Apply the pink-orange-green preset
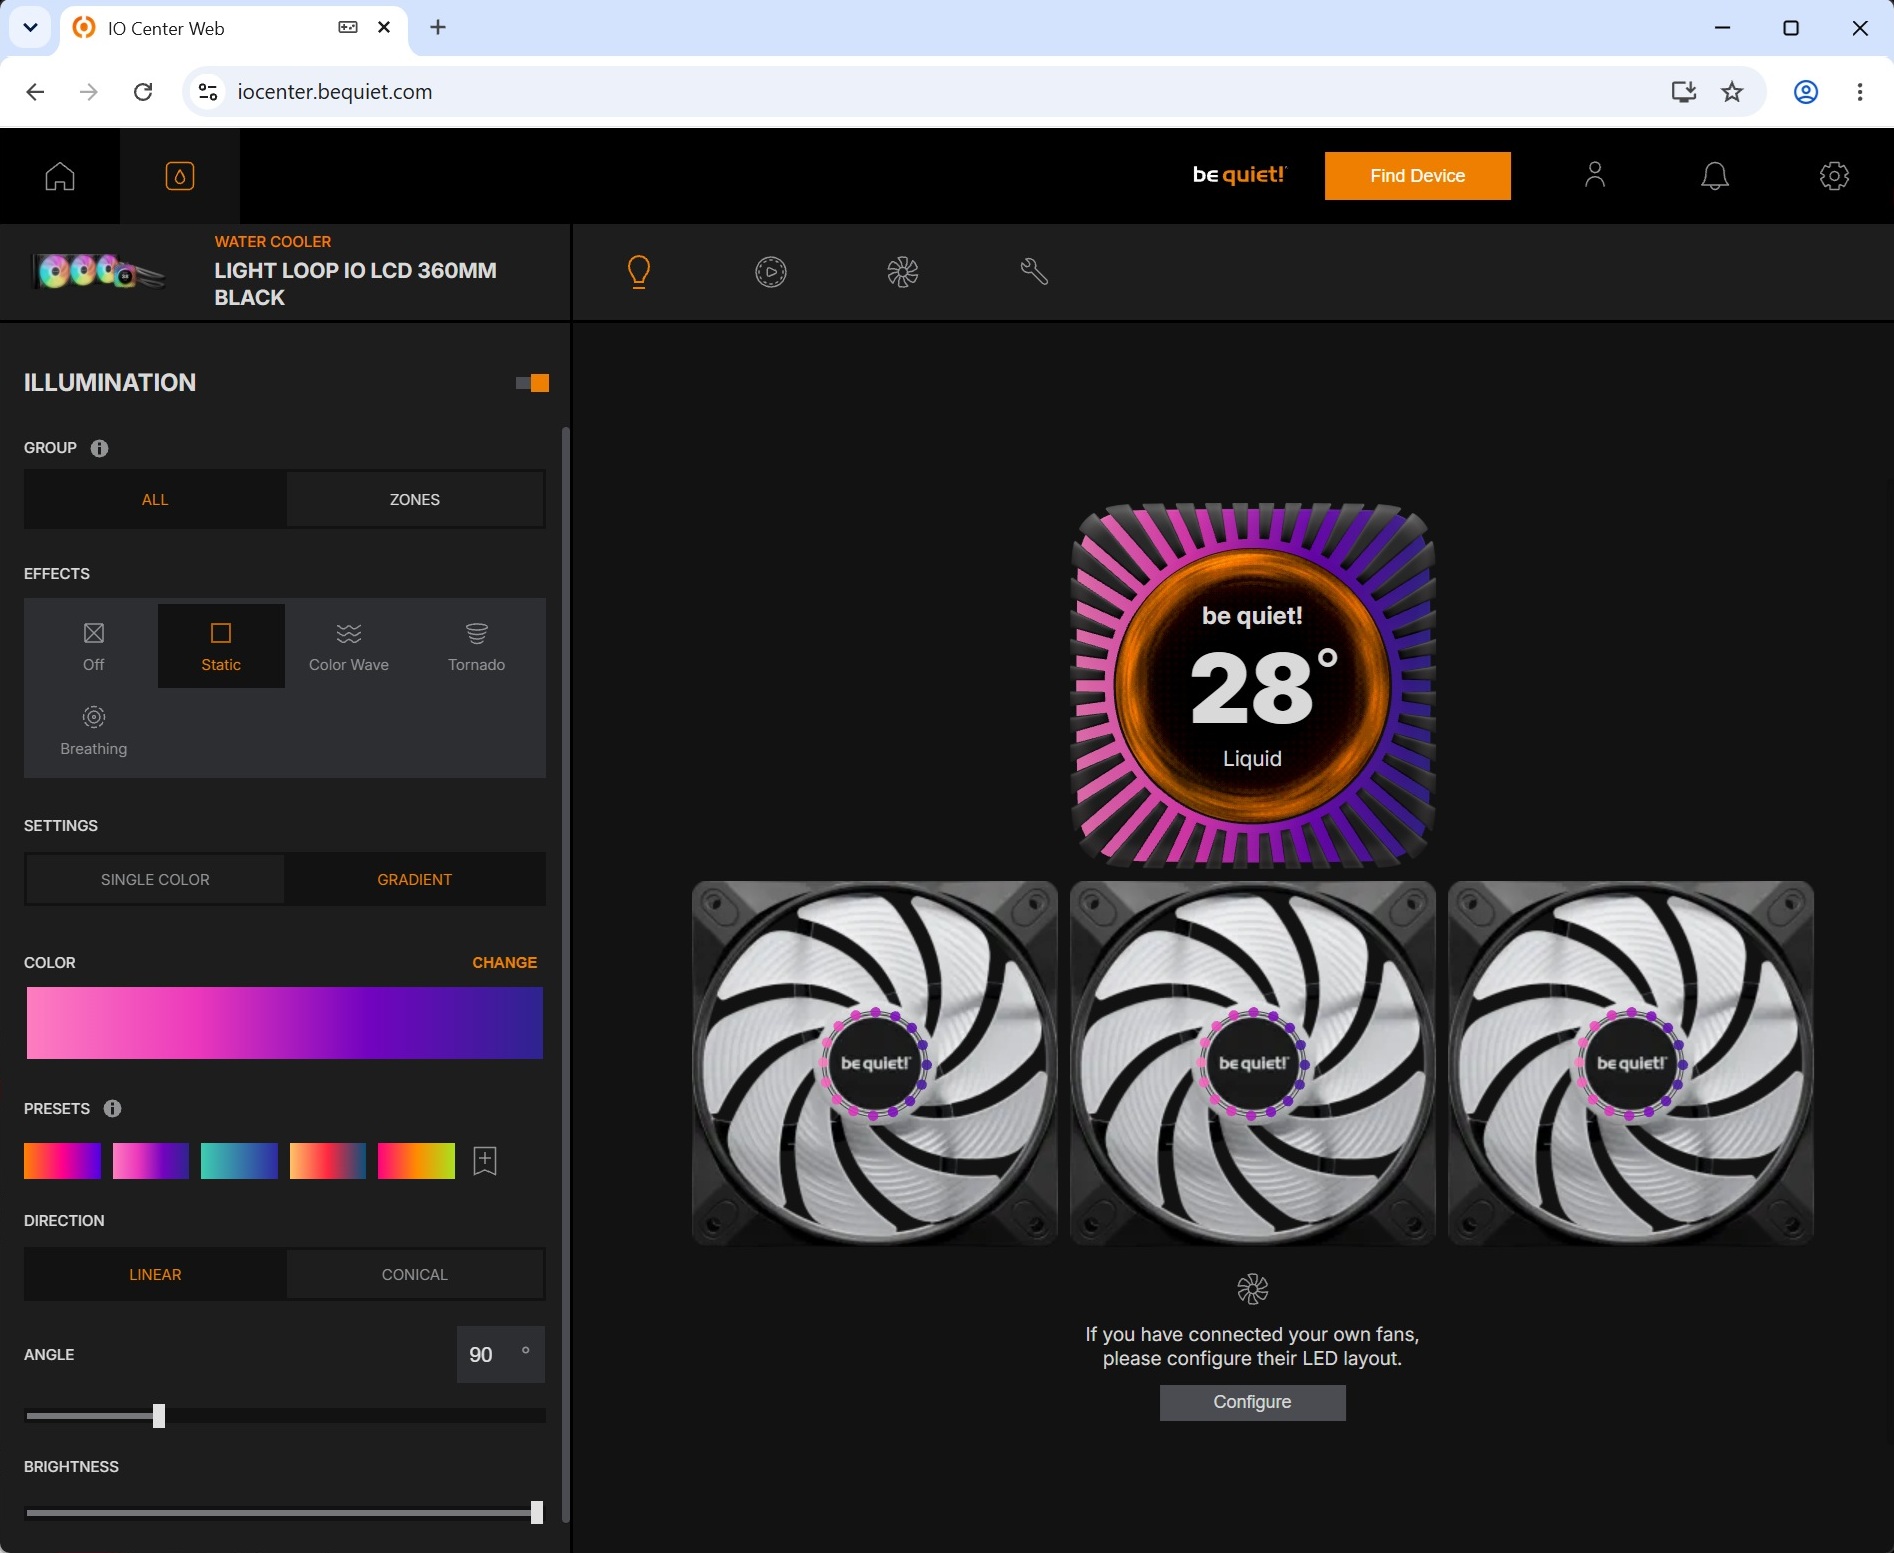 (x=416, y=1161)
